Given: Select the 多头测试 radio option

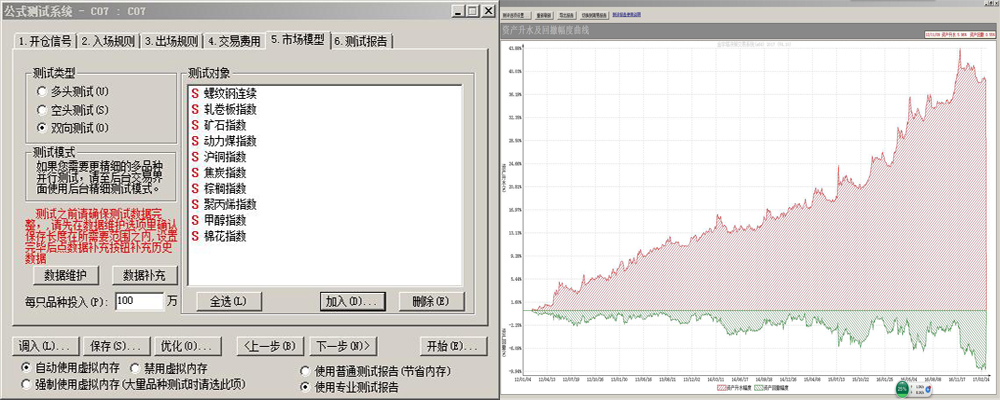Looking at the screenshot, I should coord(41,92).
